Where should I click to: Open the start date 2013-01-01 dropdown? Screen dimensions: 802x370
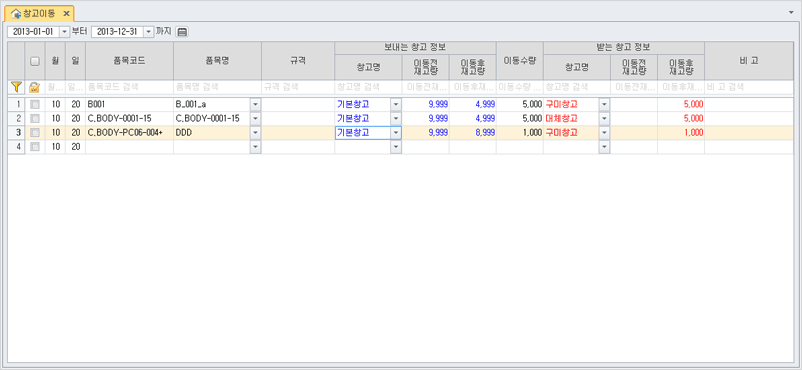(x=64, y=32)
